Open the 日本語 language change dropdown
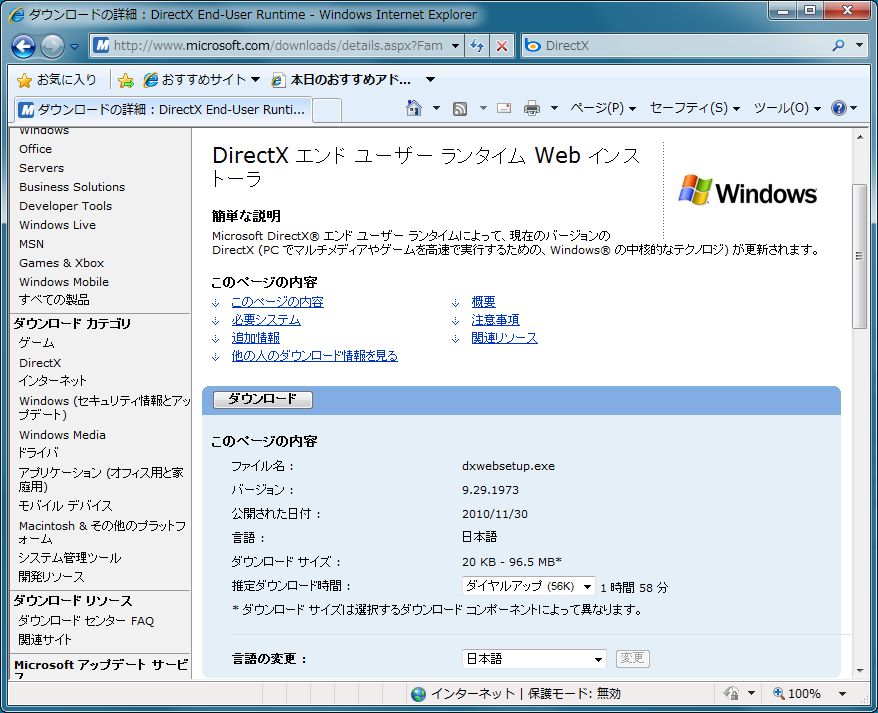 coord(534,659)
